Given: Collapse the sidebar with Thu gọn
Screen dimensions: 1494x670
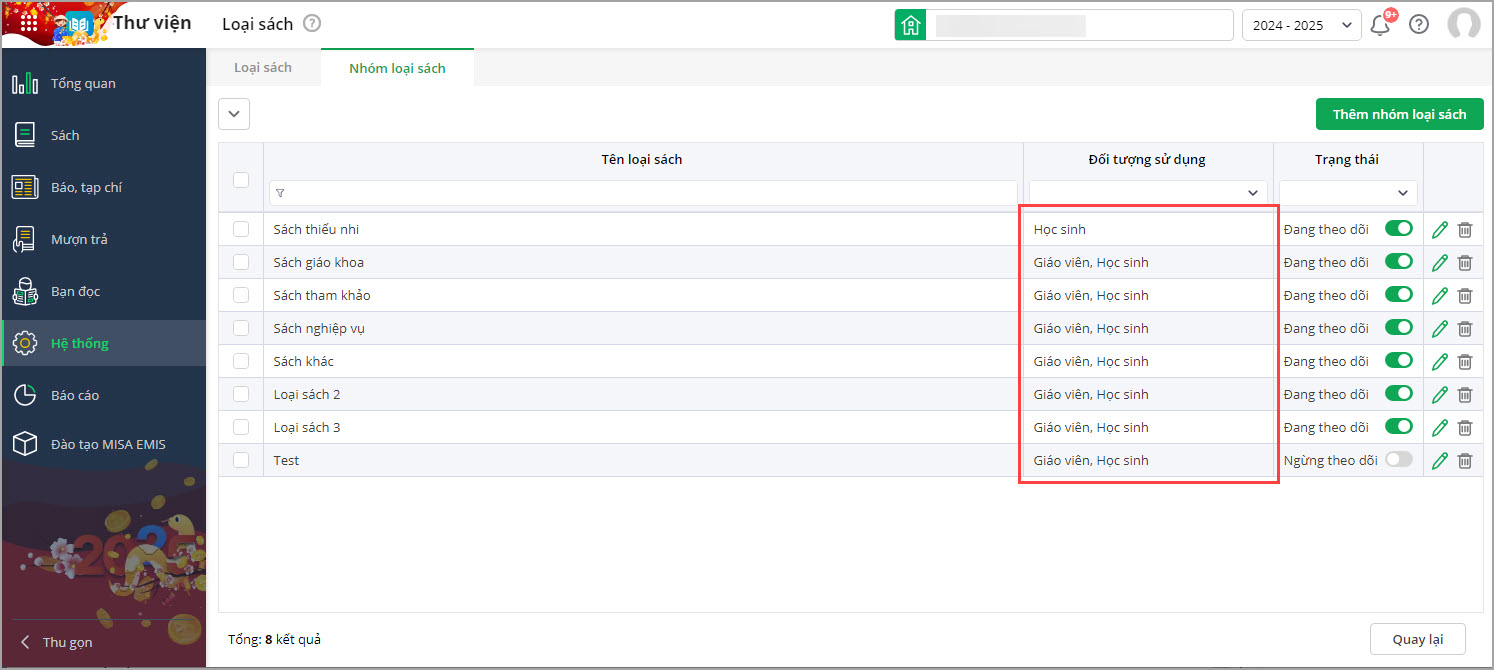Looking at the screenshot, I should coord(56,642).
